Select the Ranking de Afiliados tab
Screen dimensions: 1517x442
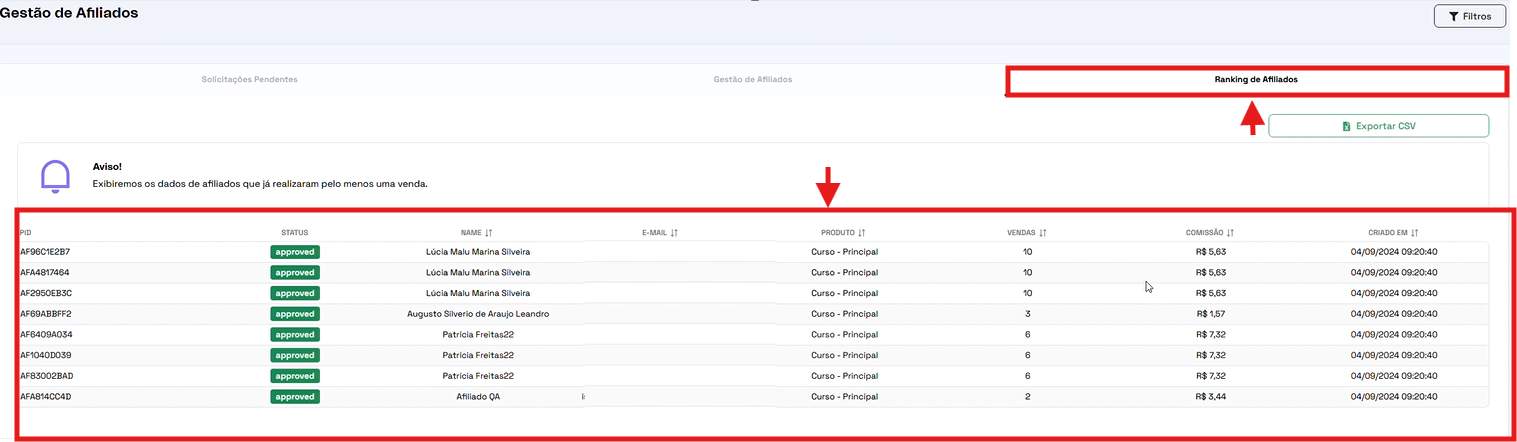coord(1256,79)
